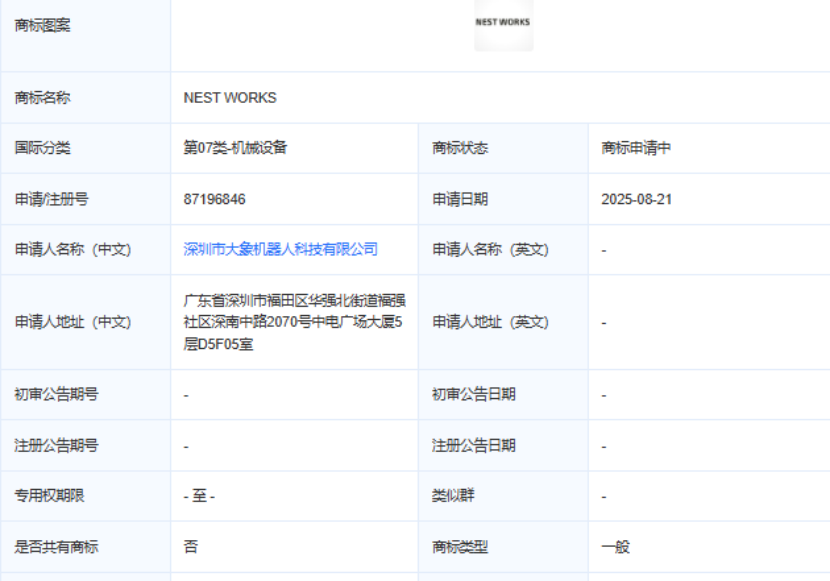Select the 类似群 label
The height and width of the screenshot is (581, 830).
(x=453, y=496)
